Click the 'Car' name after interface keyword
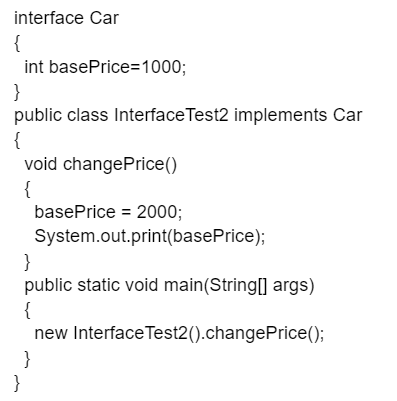The width and height of the screenshot is (397, 401). (x=104, y=18)
